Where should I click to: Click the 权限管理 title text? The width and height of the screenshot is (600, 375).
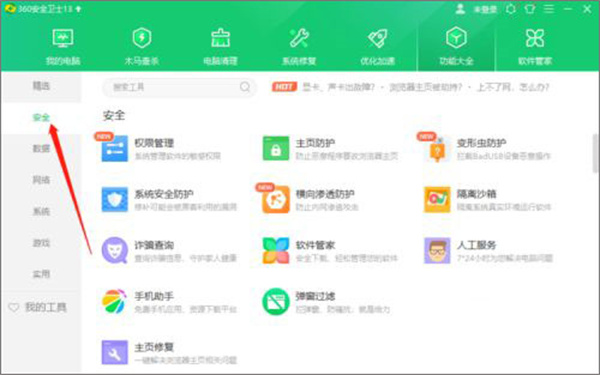pos(154,143)
